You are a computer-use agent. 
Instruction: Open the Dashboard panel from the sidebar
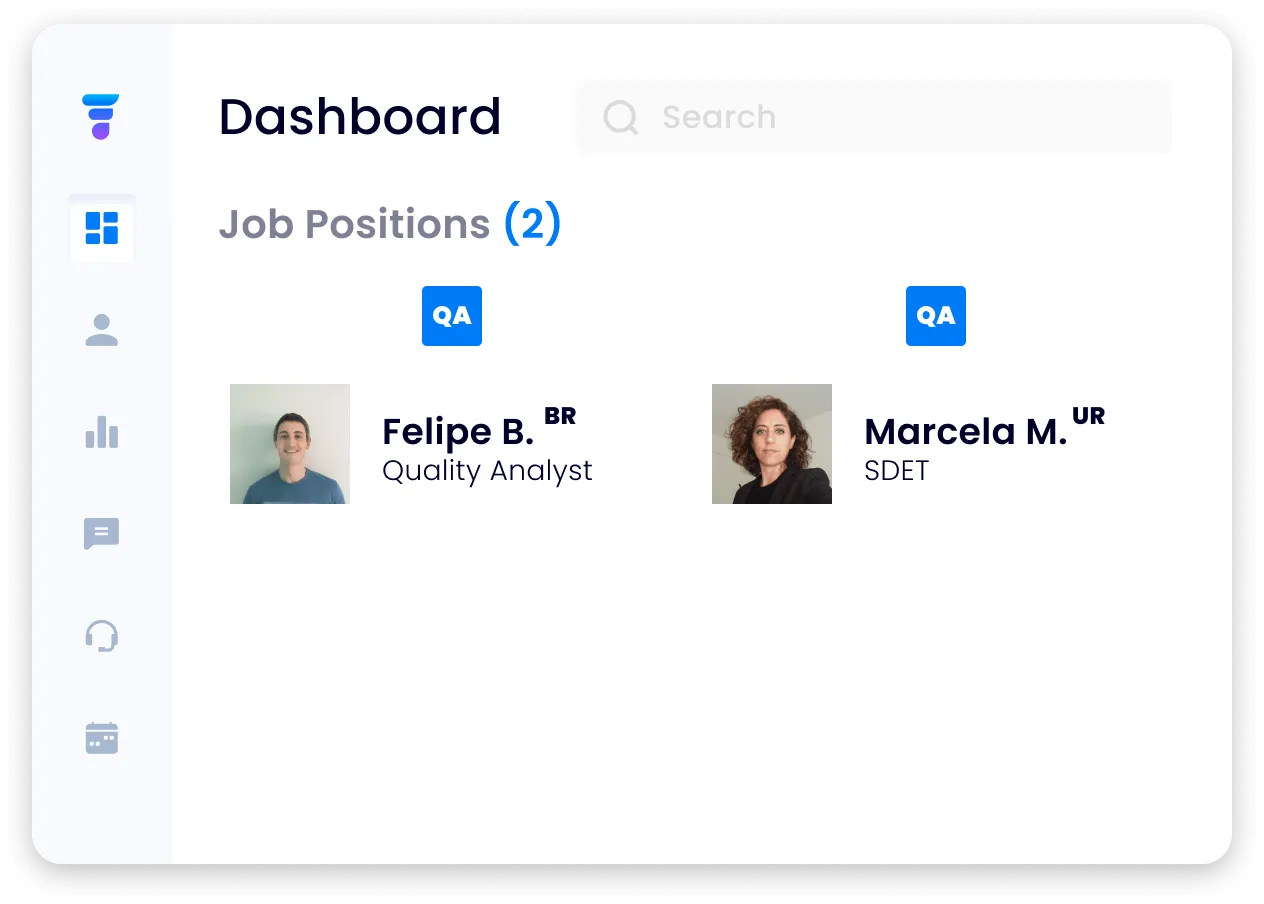[x=101, y=228]
